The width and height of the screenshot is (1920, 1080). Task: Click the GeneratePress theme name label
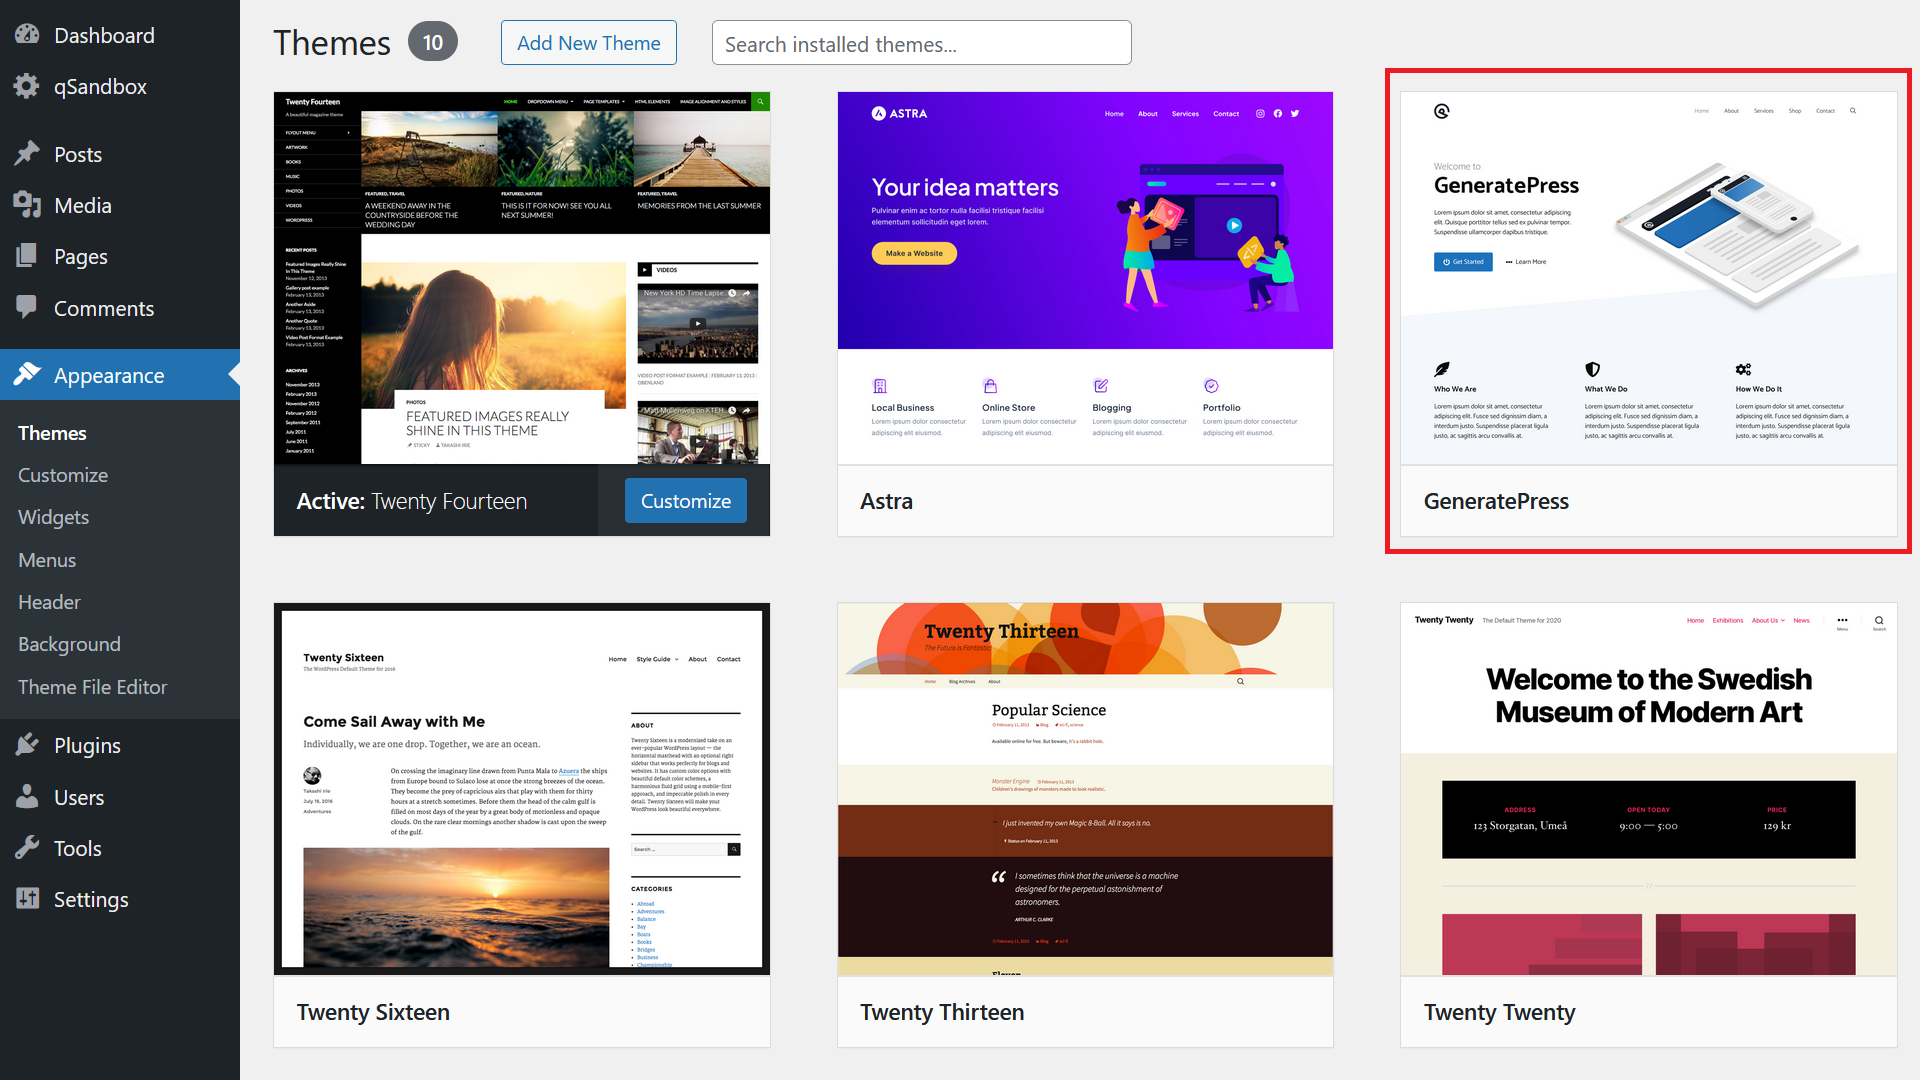pyautogui.click(x=1496, y=501)
